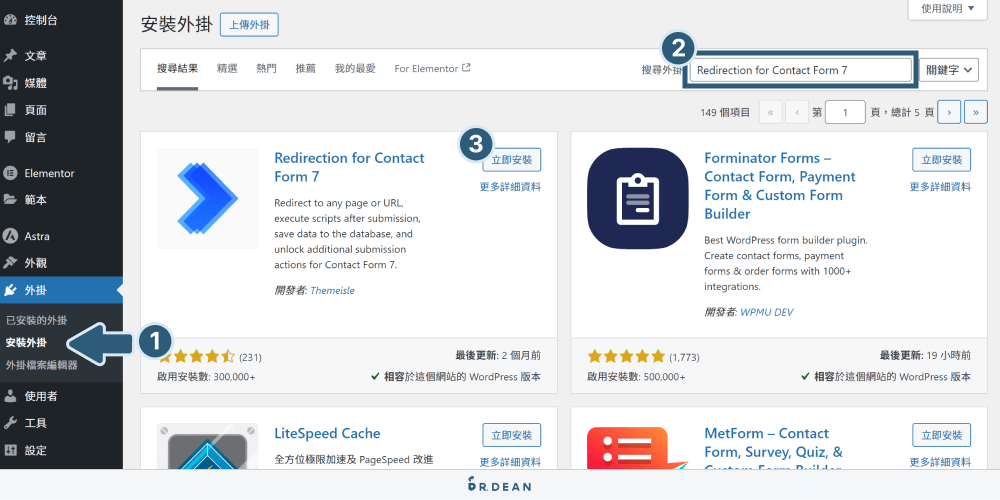This screenshot has height=500, width=1000.
Task: Click the 範本 folder icon
Action: (x=10, y=200)
